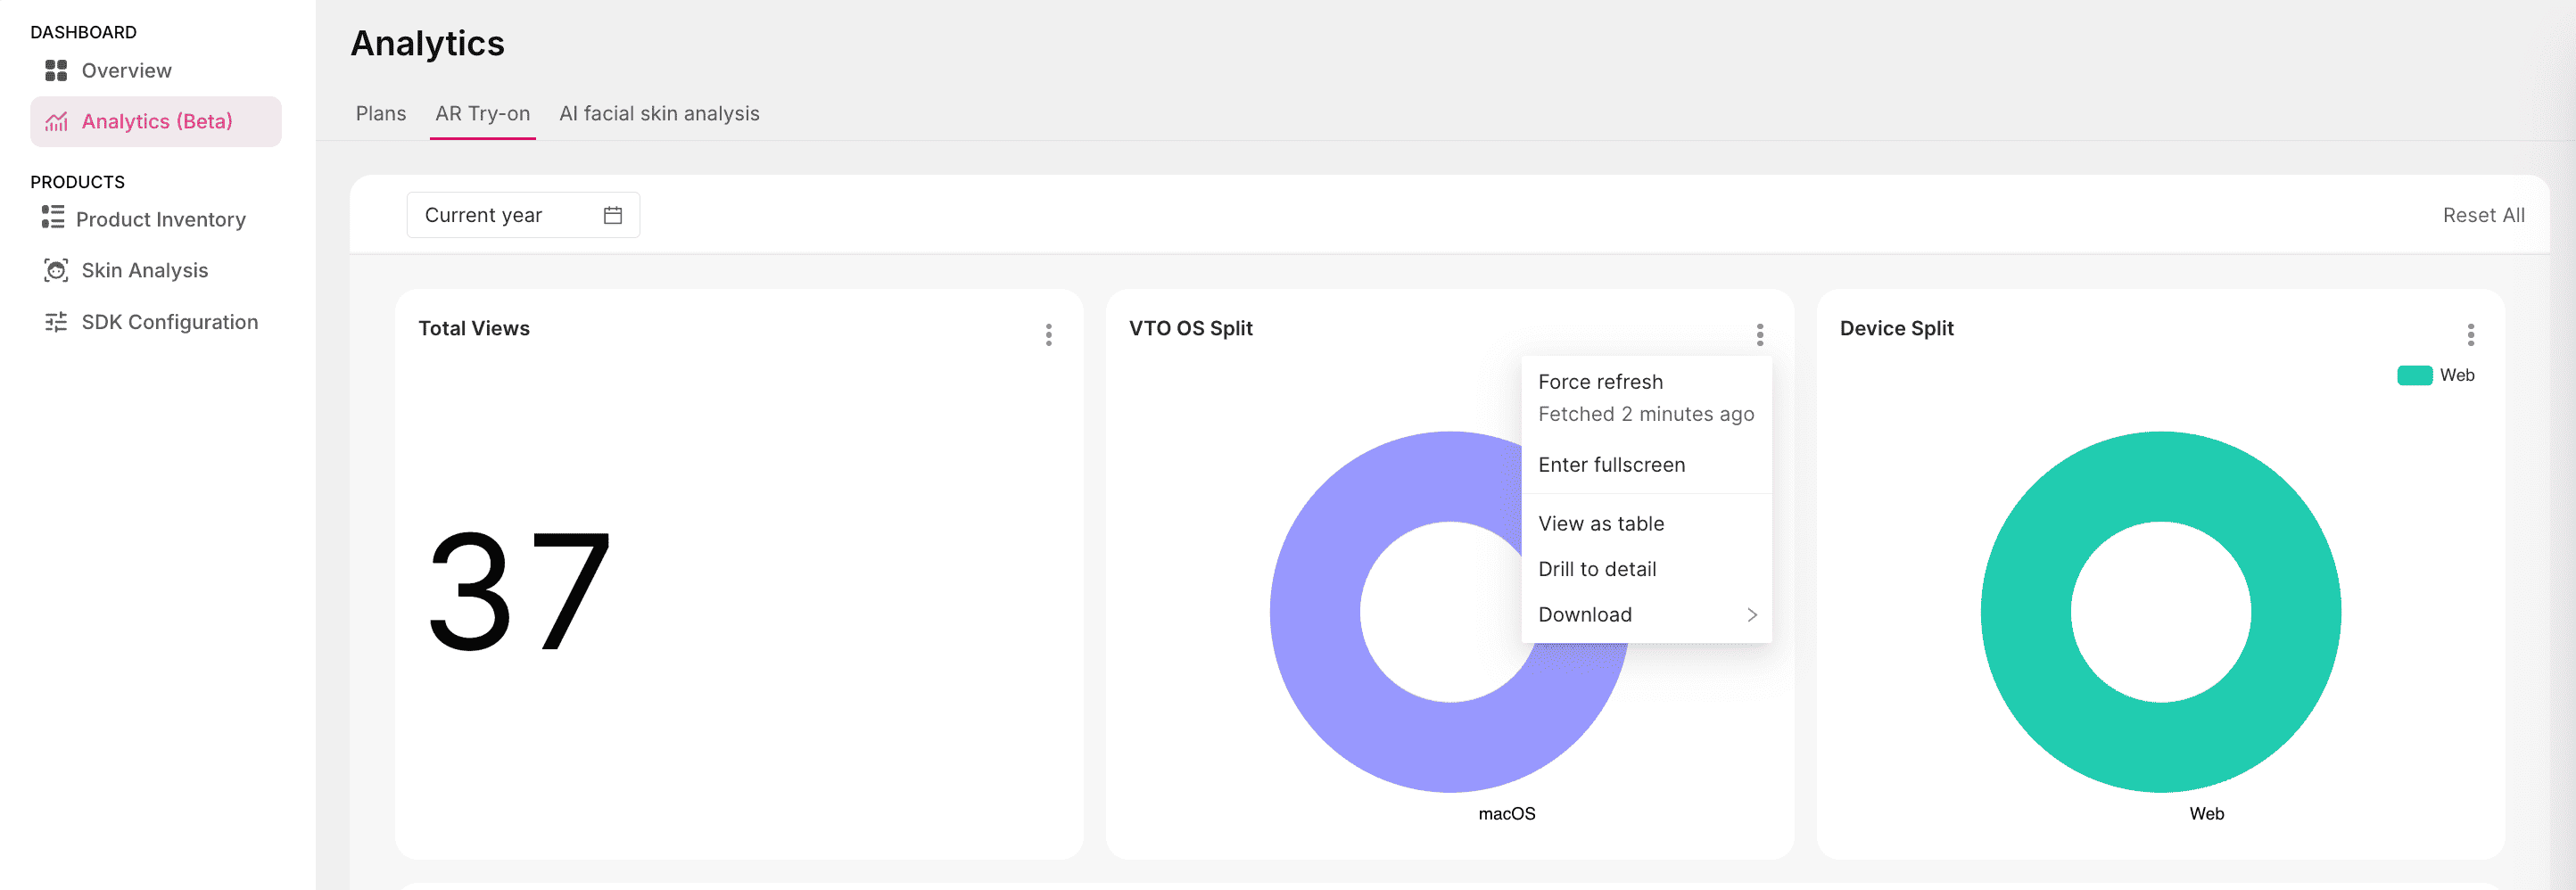Close the VTO OS Split options menu icon
The height and width of the screenshot is (890, 2576).
coord(1759,335)
